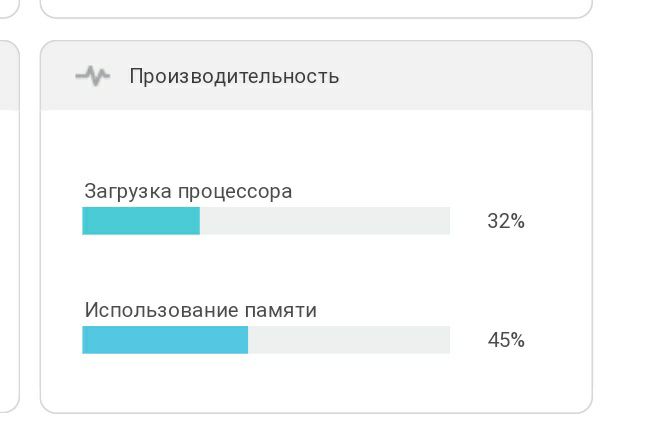This screenshot has height=433, width=668.
Task: Click the right end of the blue memory fill
Action: pos(244,340)
